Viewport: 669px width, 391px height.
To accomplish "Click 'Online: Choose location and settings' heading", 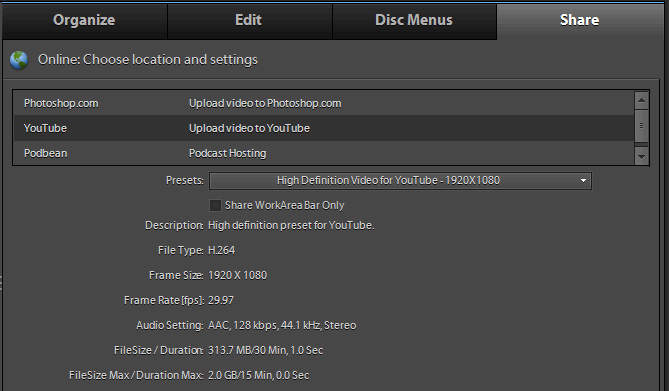I will (x=148, y=59).
